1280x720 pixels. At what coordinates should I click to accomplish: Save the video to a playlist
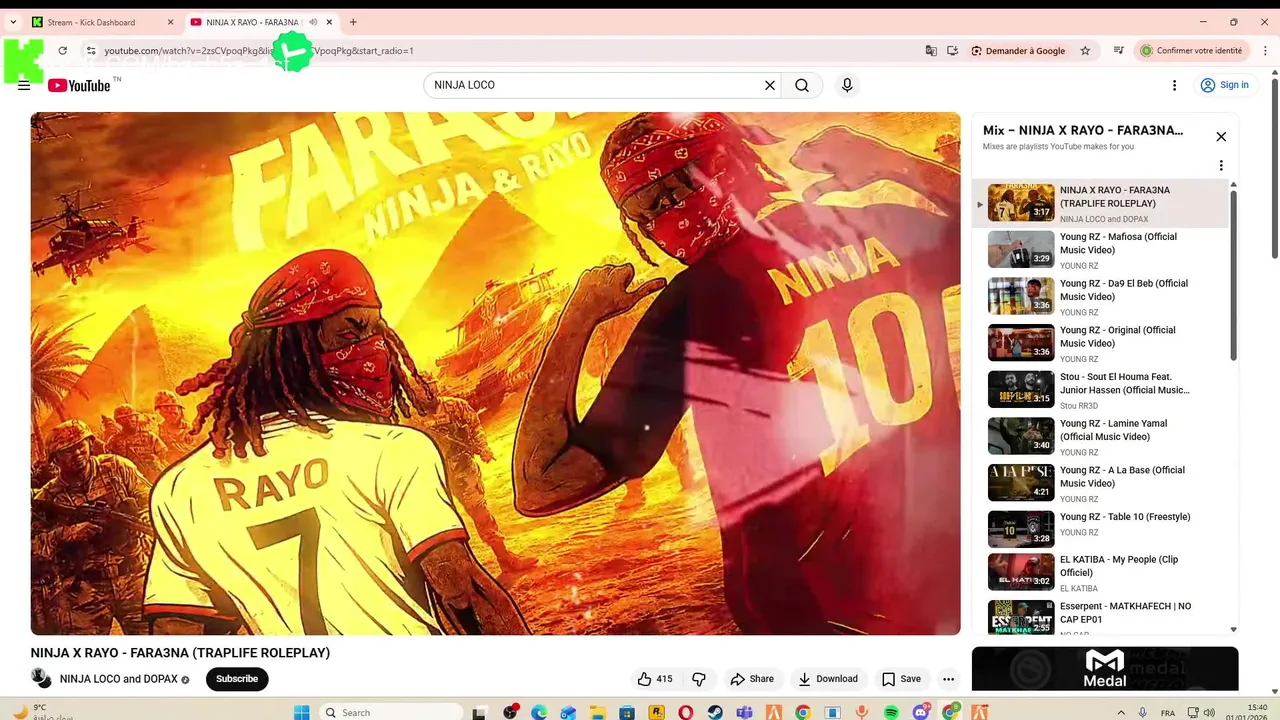pos(901,679)
